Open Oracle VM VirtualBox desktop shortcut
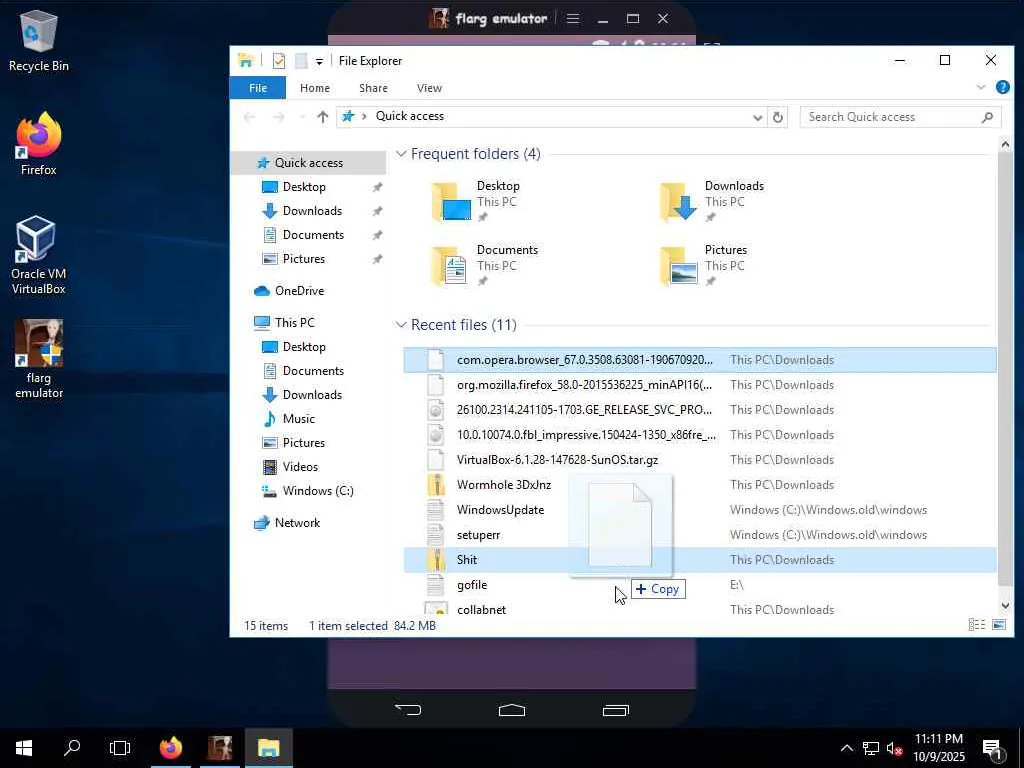This screenshot has width=1024, height=768. (39, 255)
